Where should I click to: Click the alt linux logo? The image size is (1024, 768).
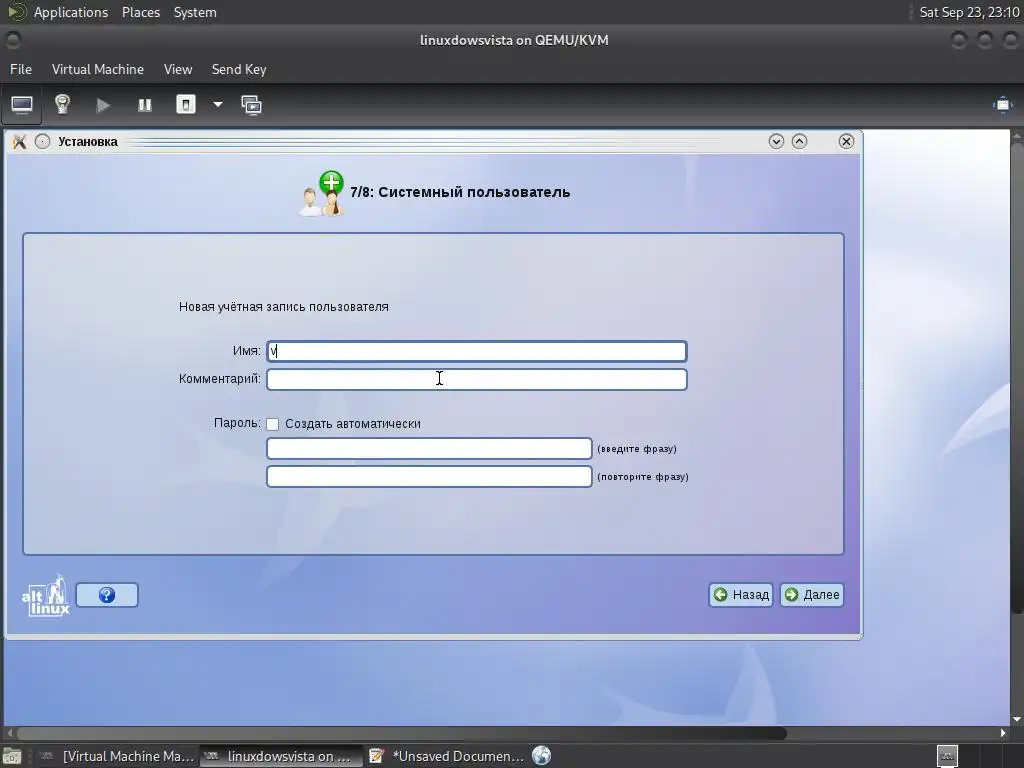pos(46,595)
